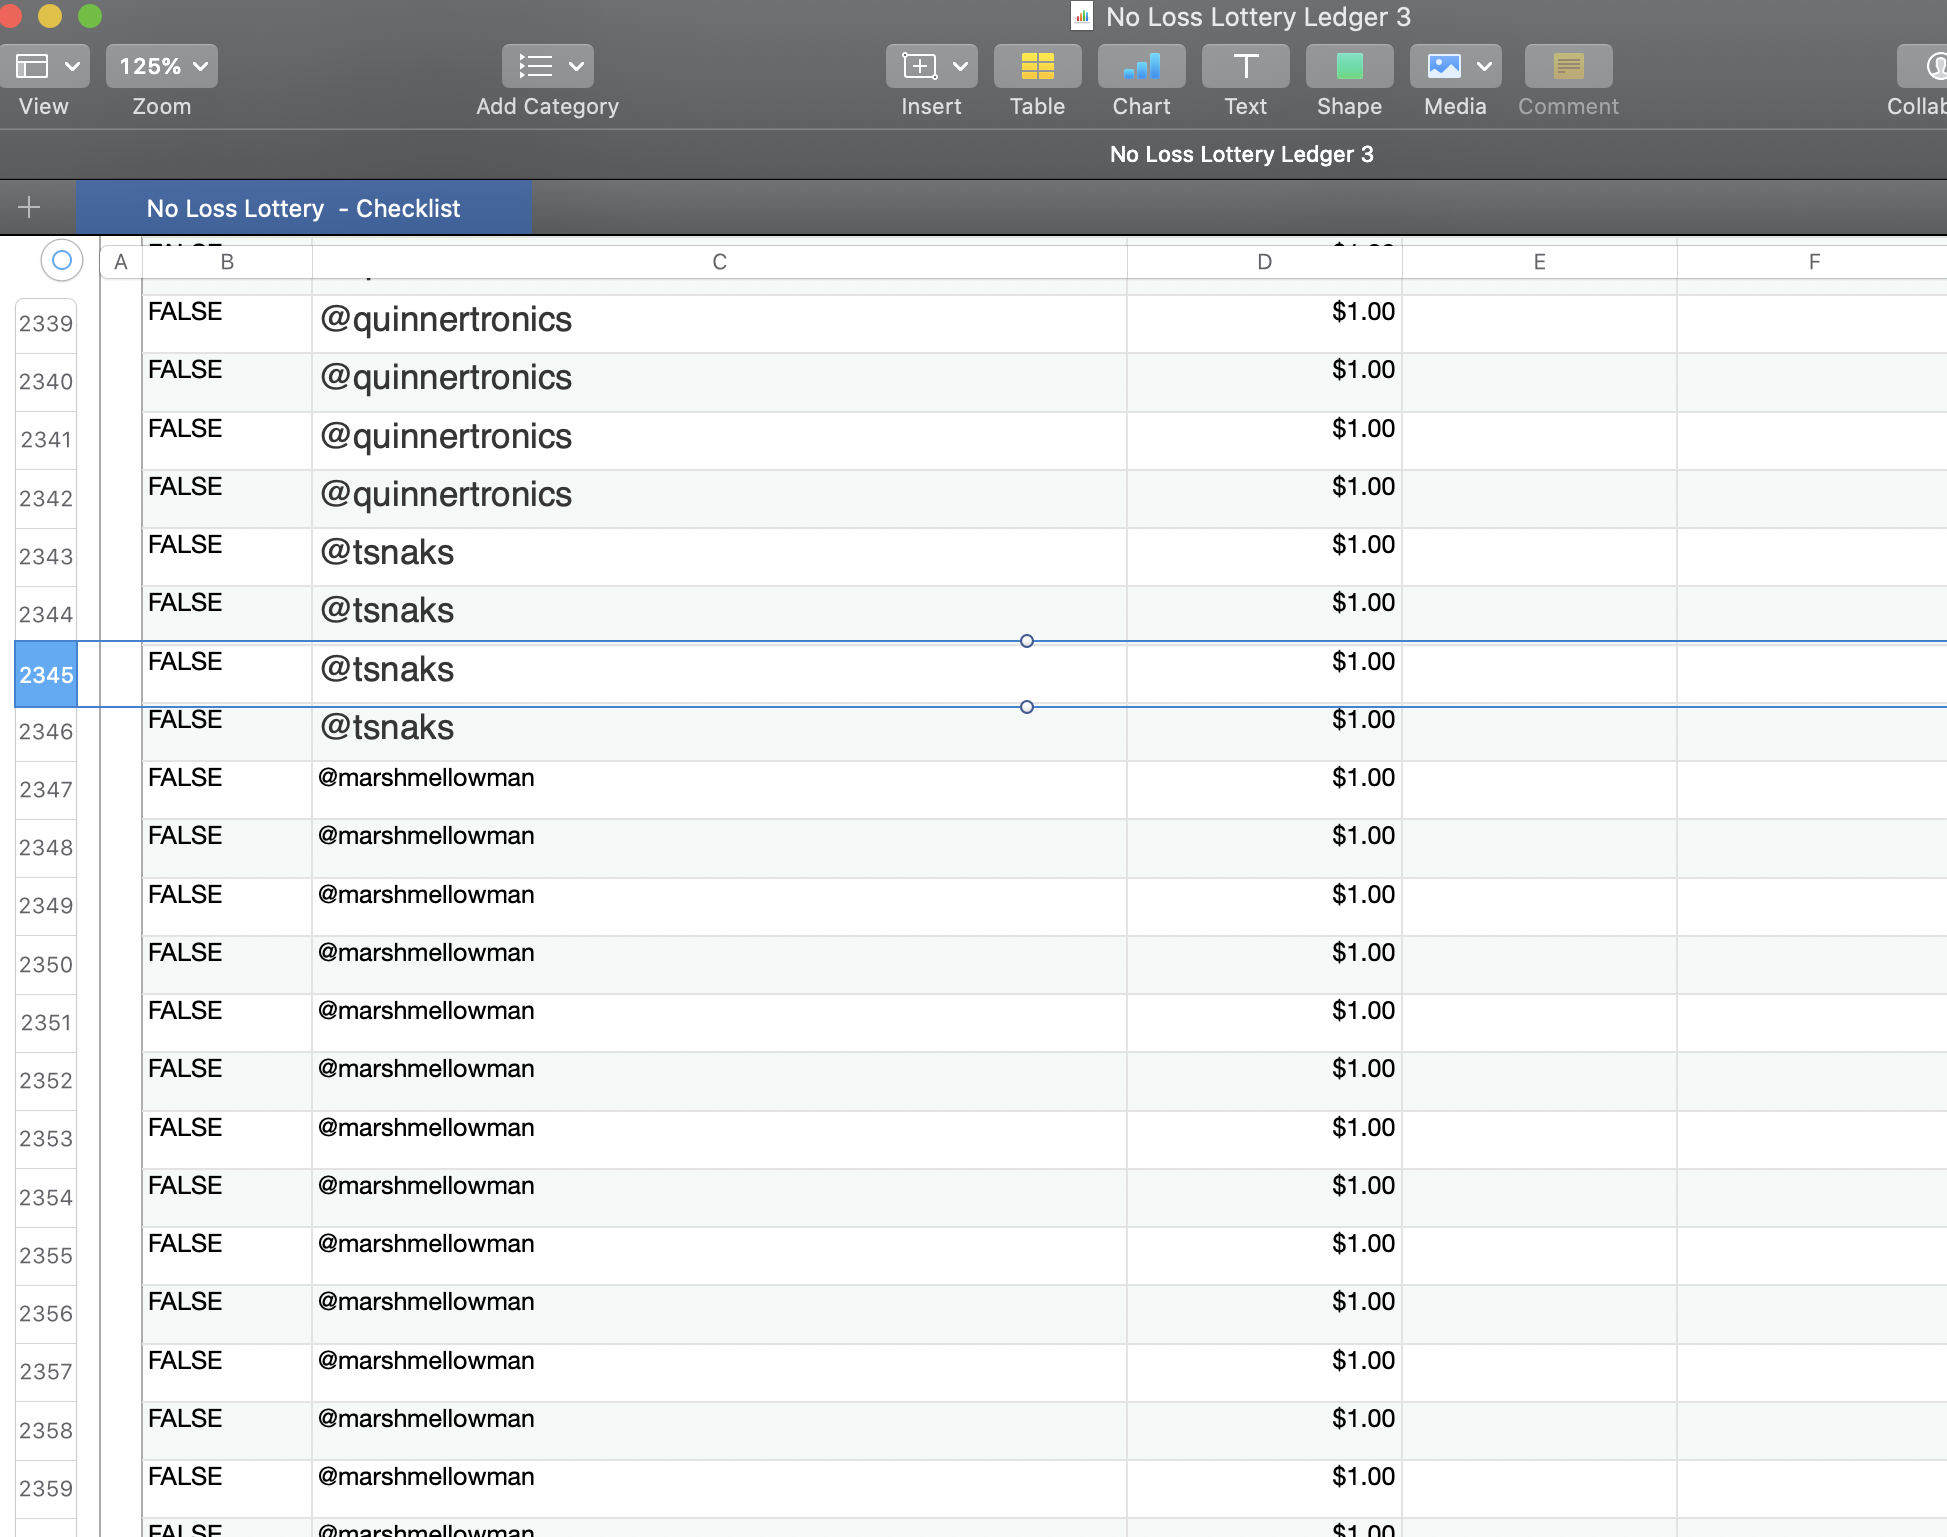The height and width of the screenshot is (1537, 1947).
Task: Click $1.00 cell in row 2341
Action: click(x=1264, y=441)
